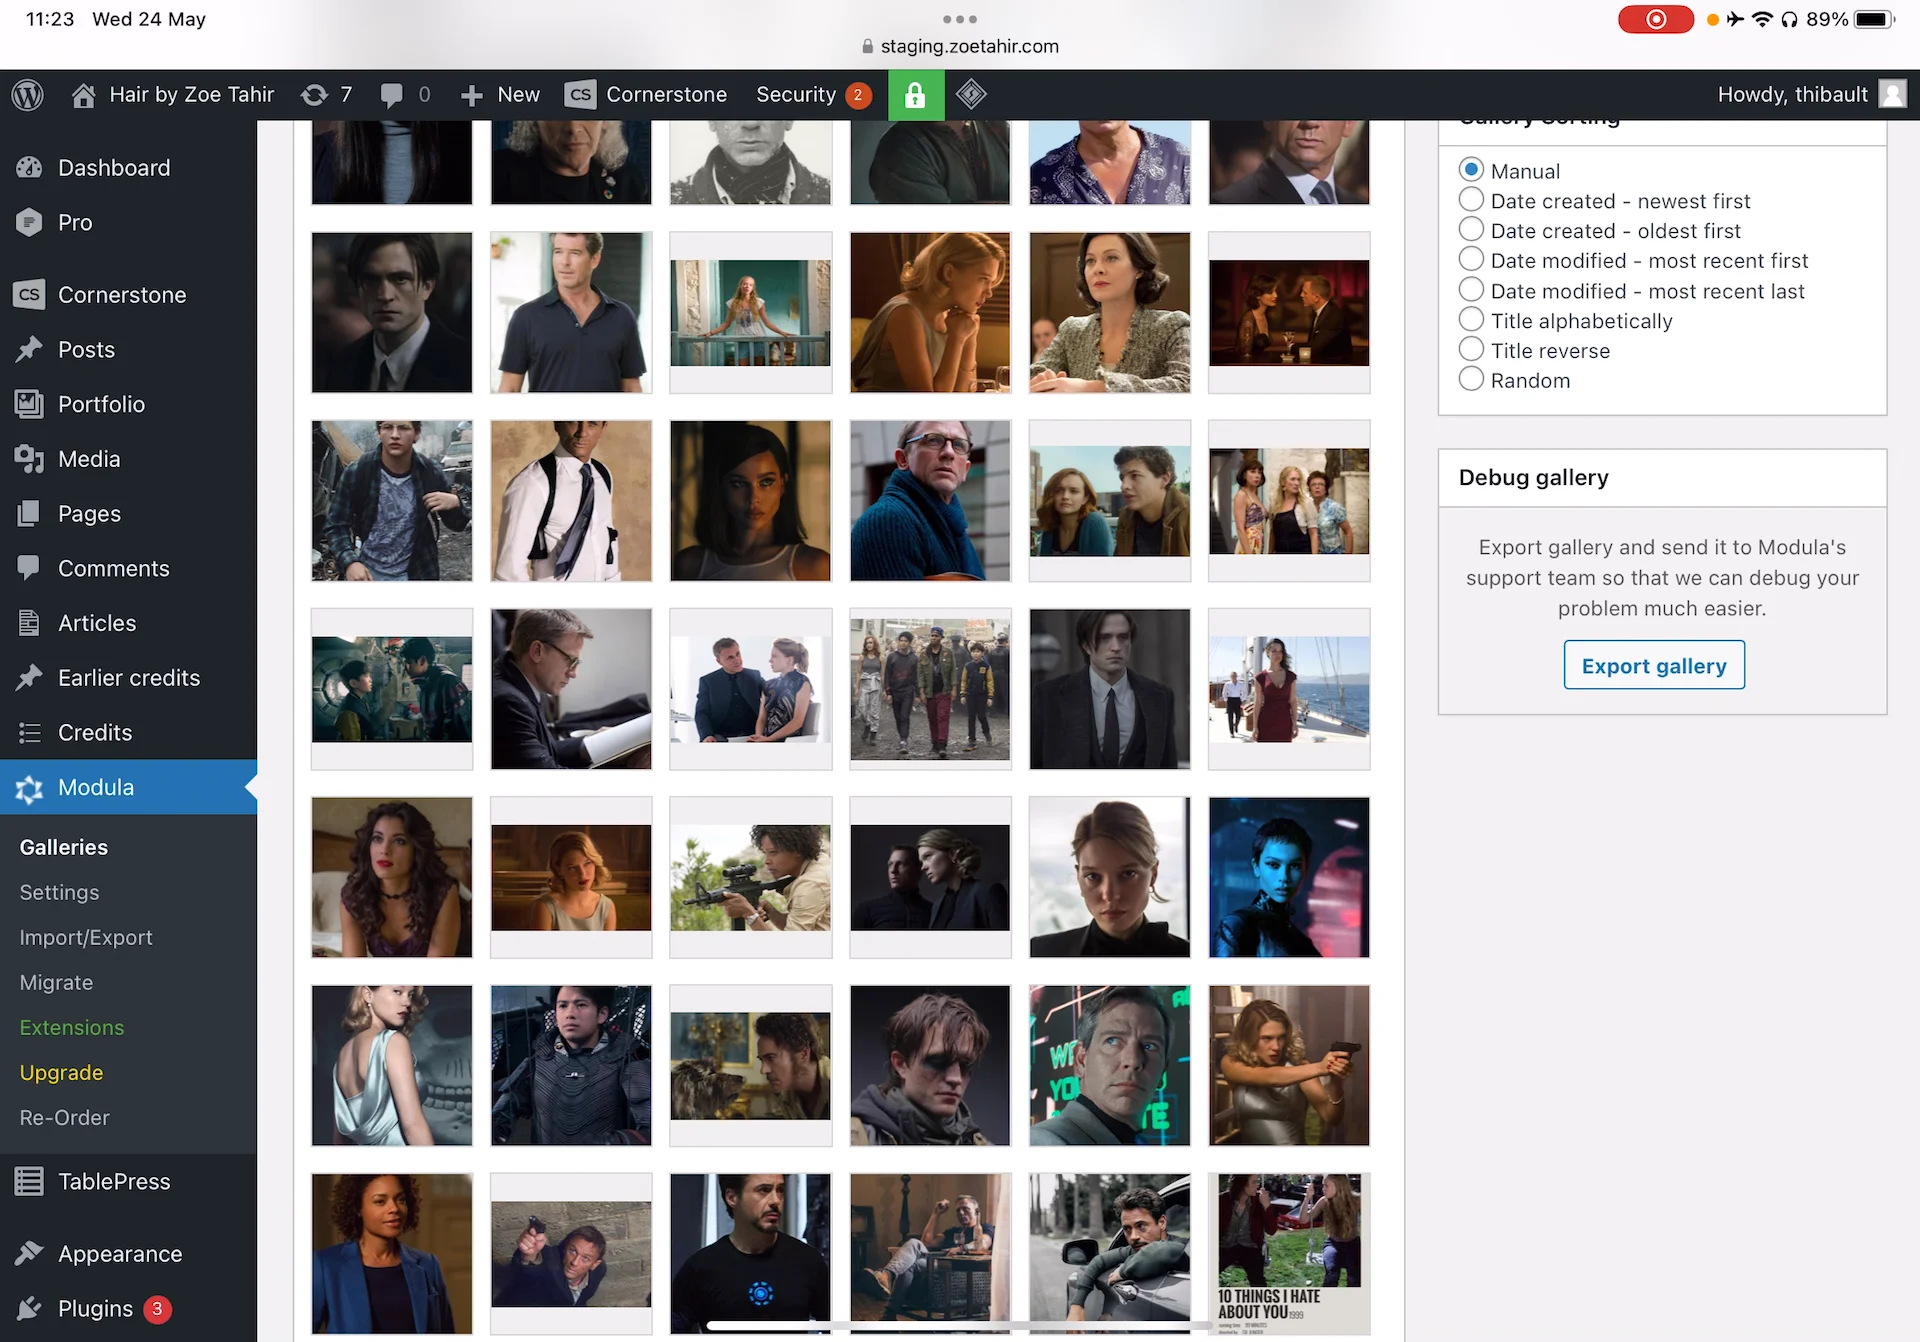The image size is (1920, 1342).
Task: Open the Extensions link in Modula menu
Action: tap(72, 1027)
